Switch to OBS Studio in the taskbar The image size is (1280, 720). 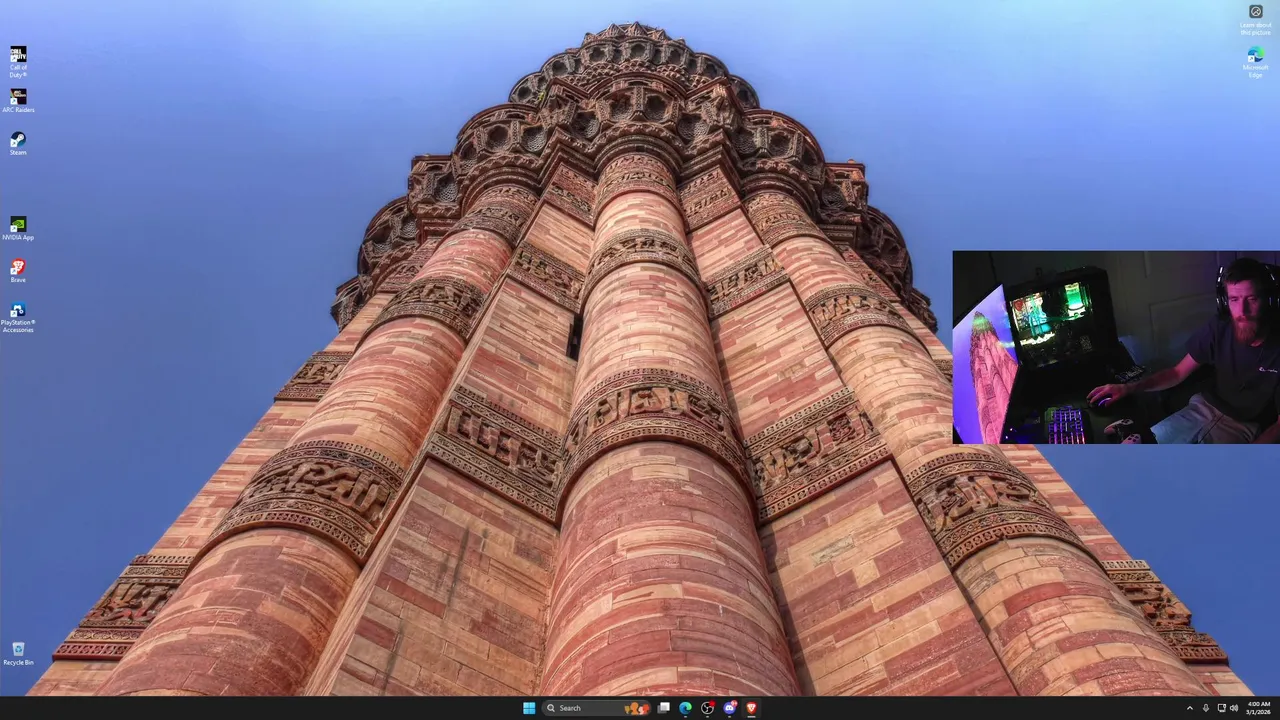707,708
